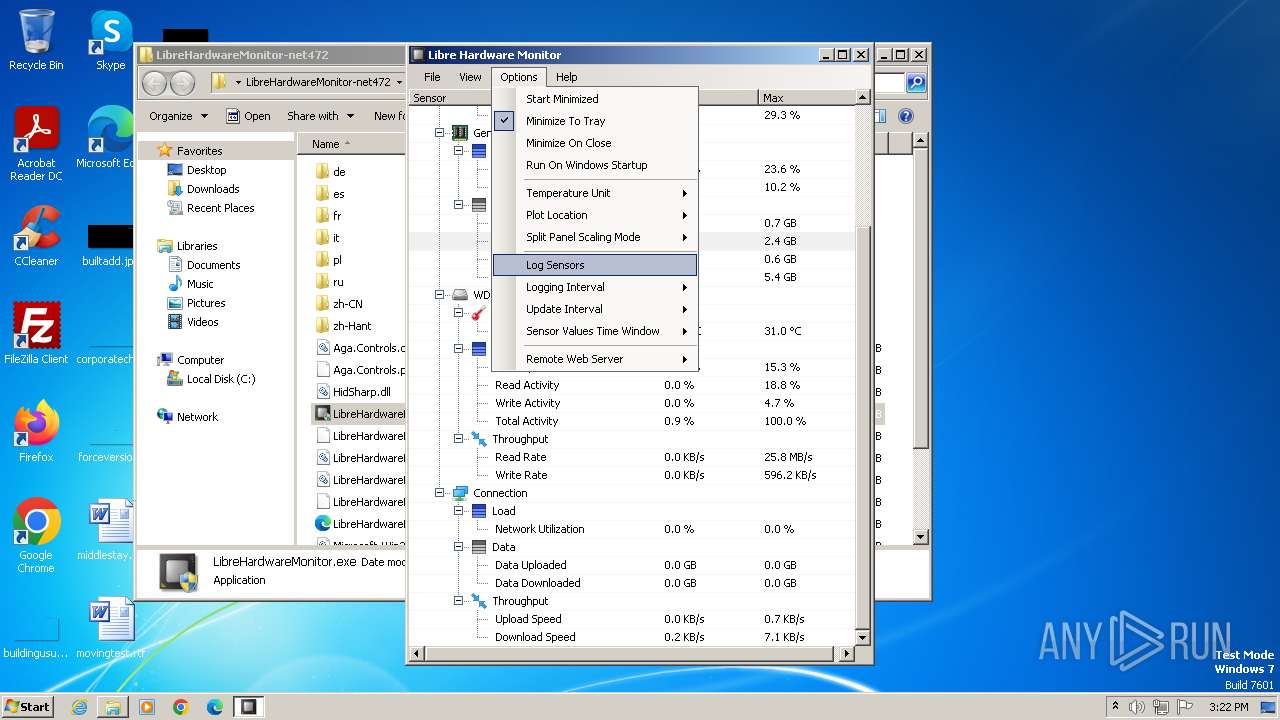Click the monitor's vertical scrollbar down arrow

point(862,636)
